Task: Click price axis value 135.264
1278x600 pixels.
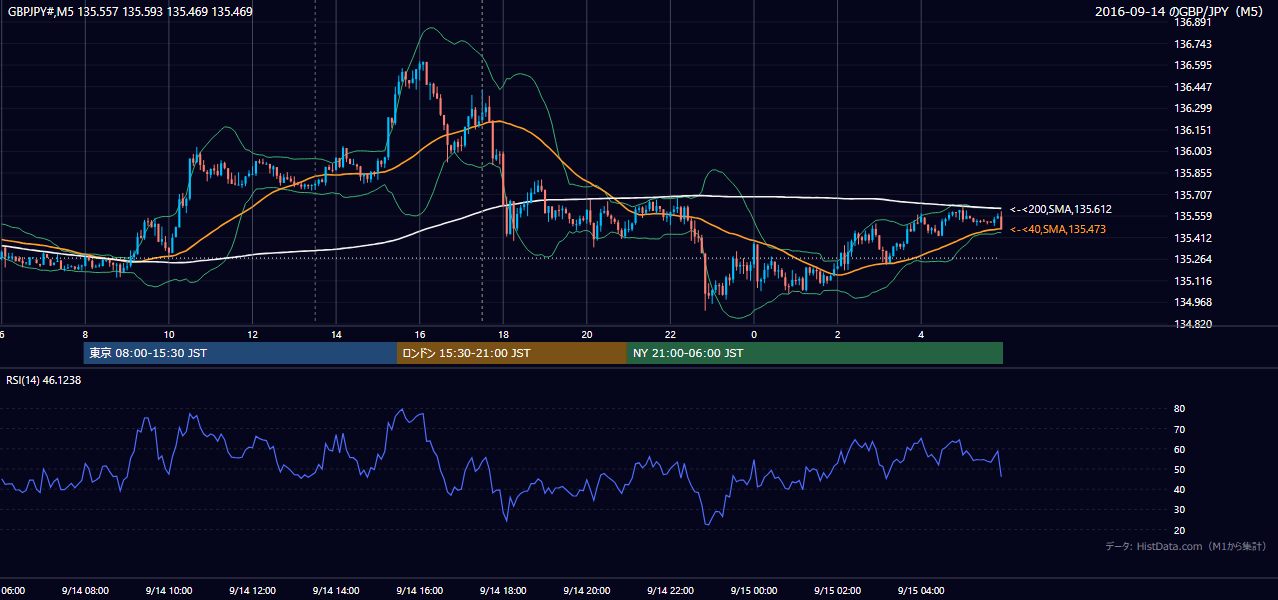Action: [x=1193, y=259]
